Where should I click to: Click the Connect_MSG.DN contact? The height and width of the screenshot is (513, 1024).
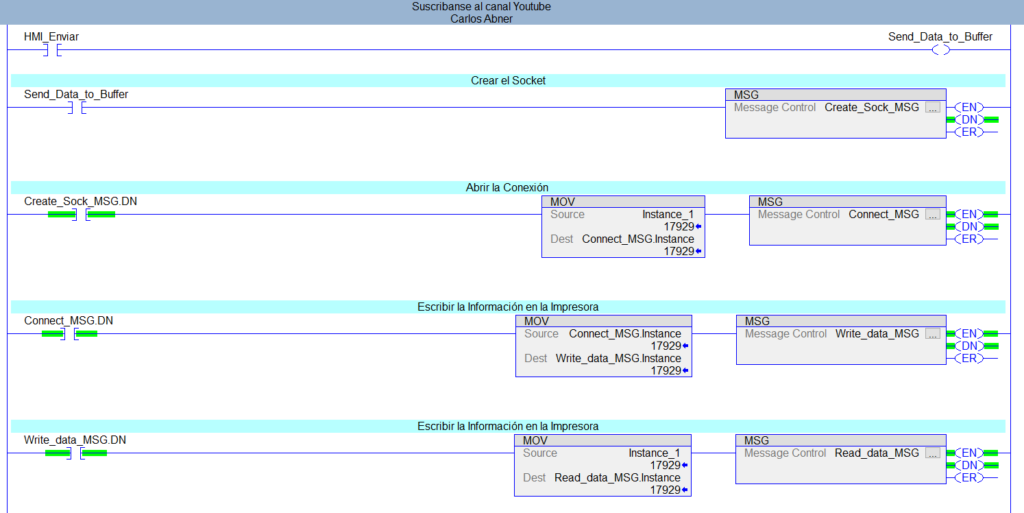pos(70,333)
